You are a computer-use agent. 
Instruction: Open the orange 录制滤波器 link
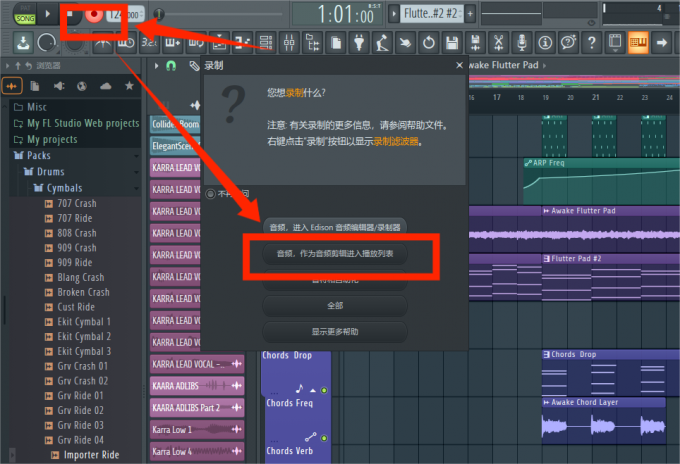tap(396, 141)
